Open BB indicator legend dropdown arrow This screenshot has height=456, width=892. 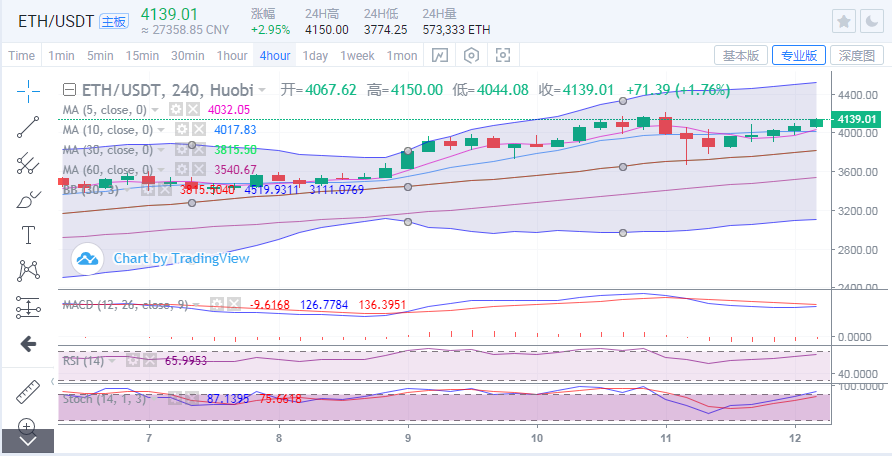pos(127,190)
